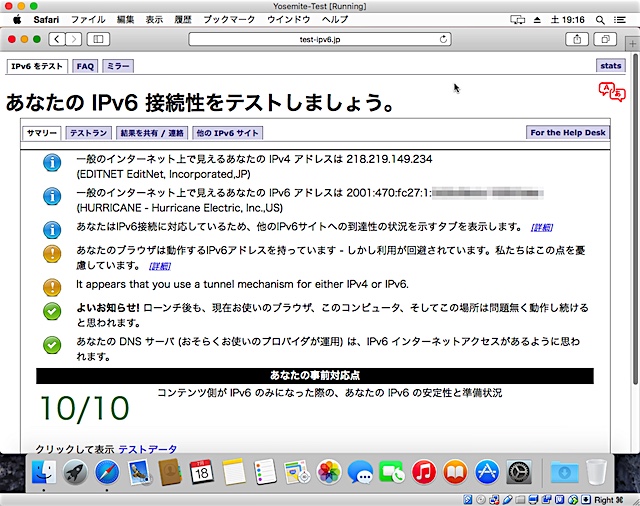Click the clock showing 土 19:16

pyautogui.click(x=567, y=20)
